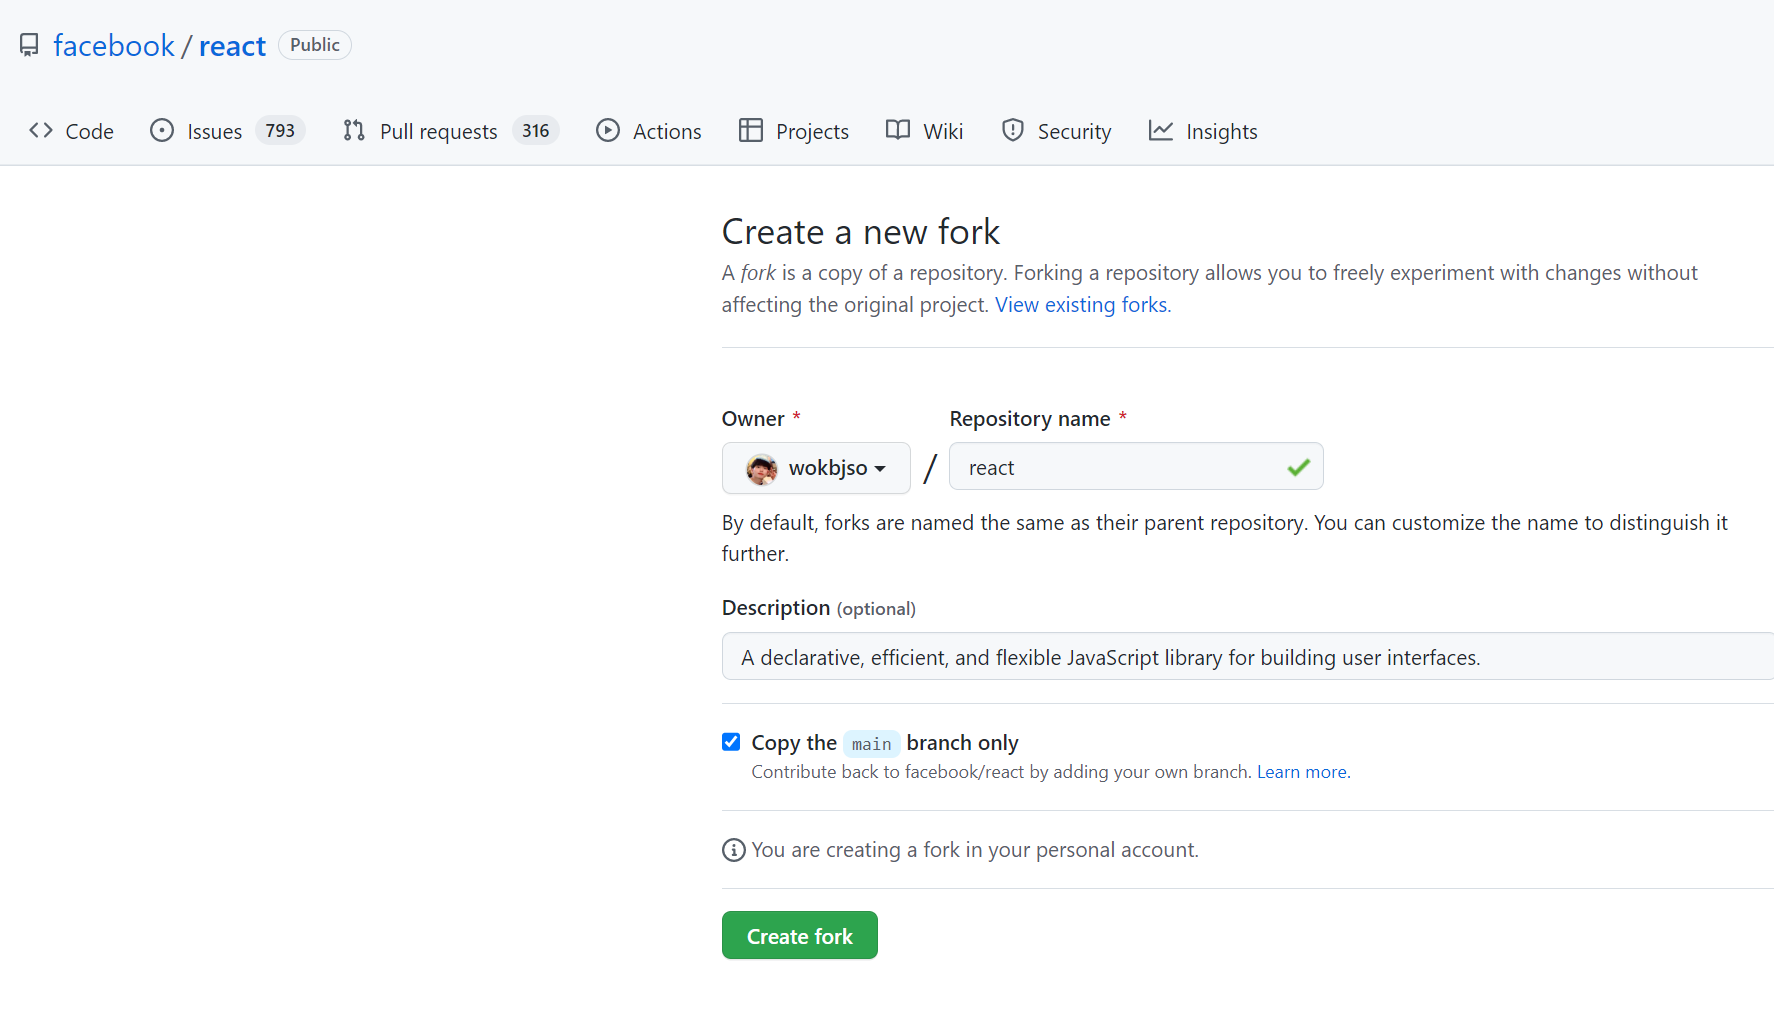
Task: Focus the Description text field
Action: 1248,657
